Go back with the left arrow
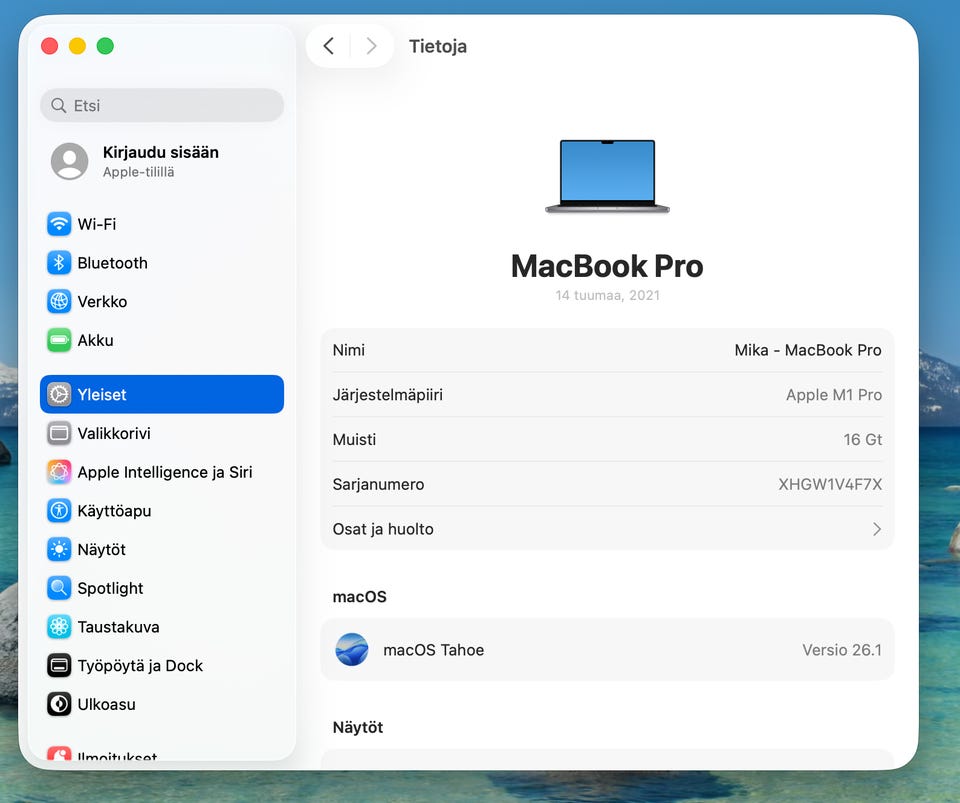The width and height of the screenshot is (960, 803). (329, 46)
